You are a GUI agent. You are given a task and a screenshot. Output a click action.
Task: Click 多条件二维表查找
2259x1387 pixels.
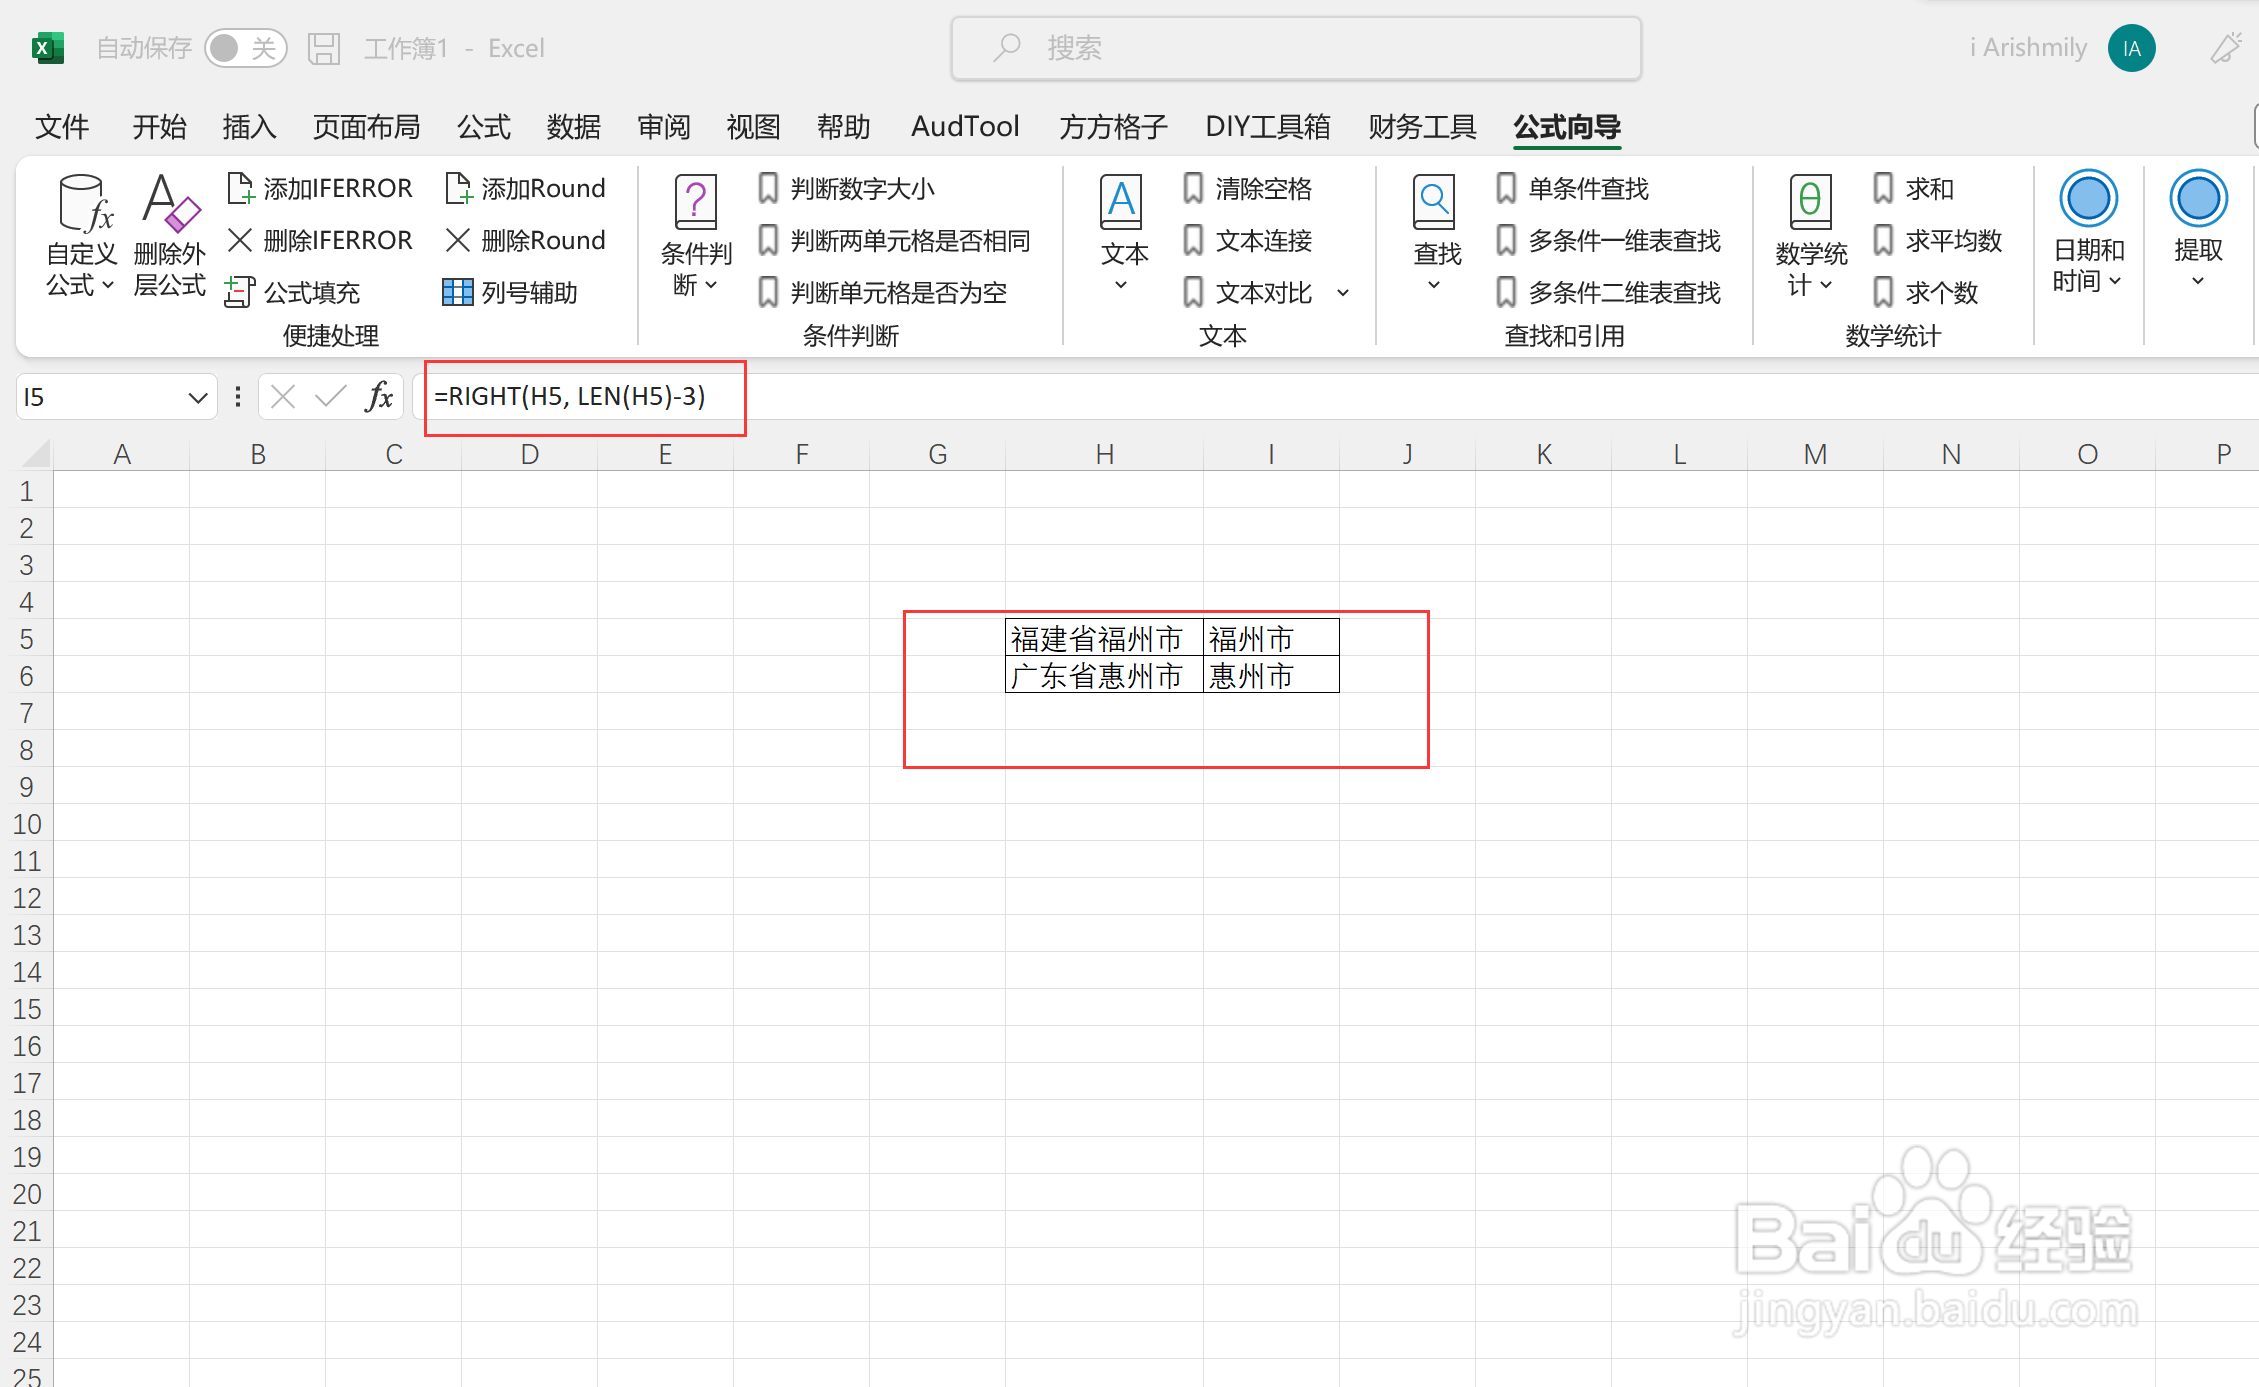click(x=1609, y=292)
